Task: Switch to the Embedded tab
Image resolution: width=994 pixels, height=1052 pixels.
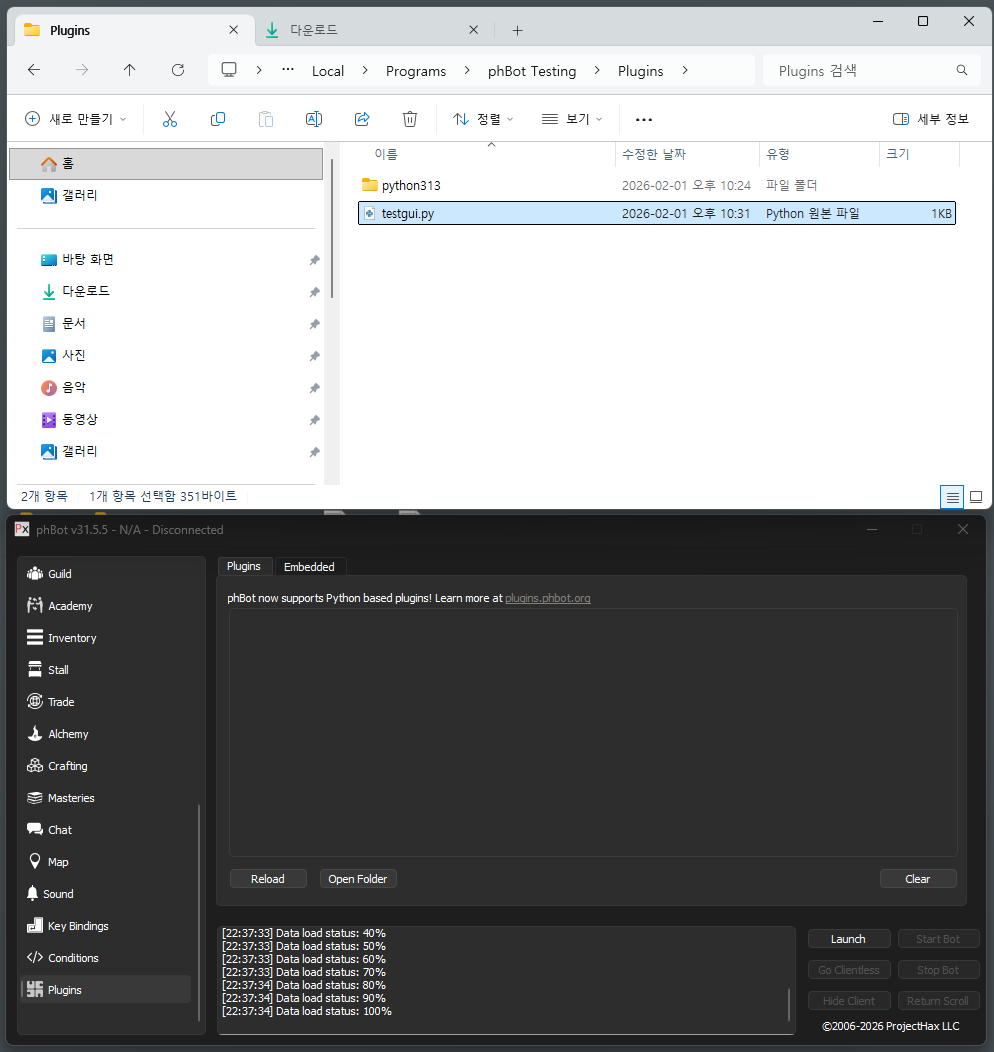Action: click(x=309, y=567)
